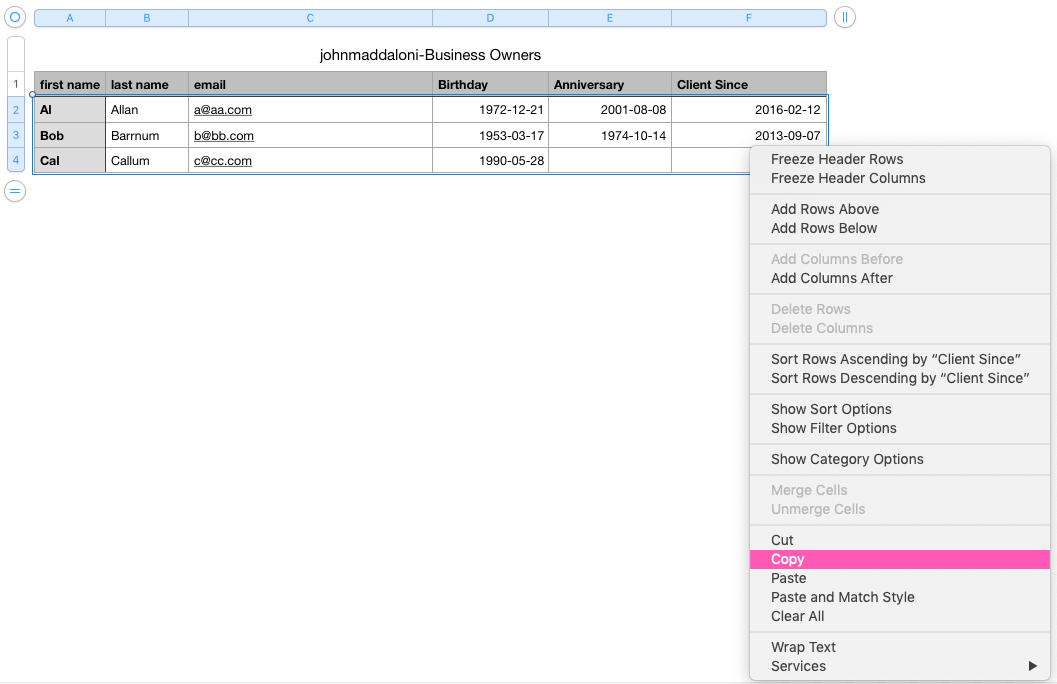The image size is (1057, 684).
Task: Select column D header
Action: tap(490, 18)
